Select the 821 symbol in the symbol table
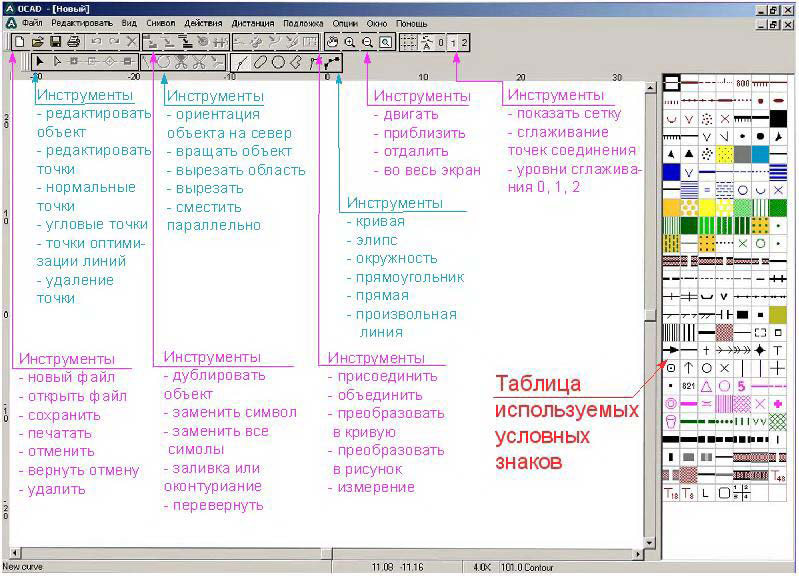This screenshot has width=799, height=576. point(689,386)
